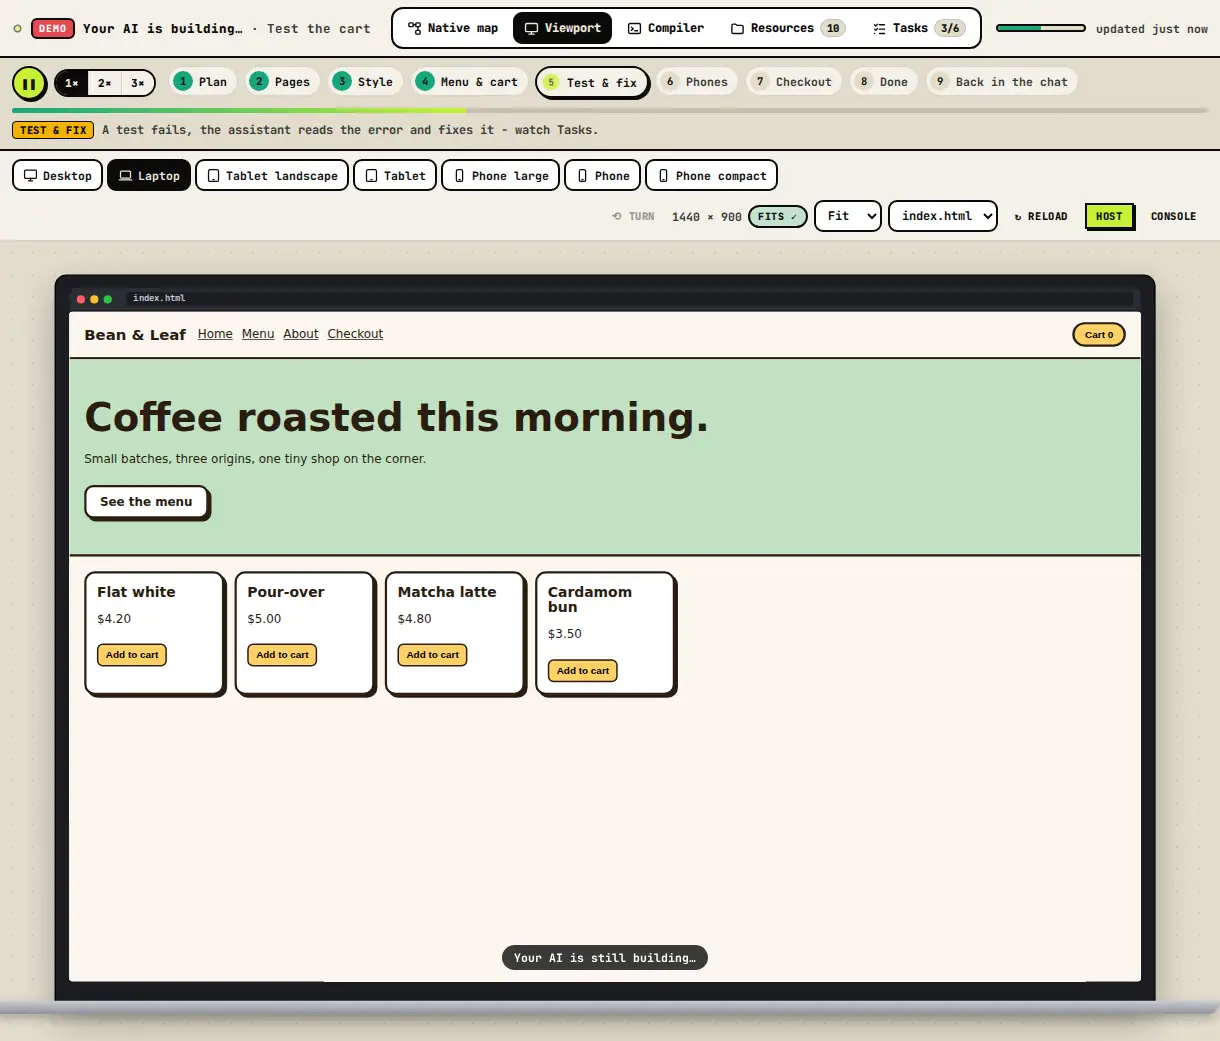The image size is (1220, 1041).
Task: Jump to step 8 Done
Action: (x=884, y=82)
